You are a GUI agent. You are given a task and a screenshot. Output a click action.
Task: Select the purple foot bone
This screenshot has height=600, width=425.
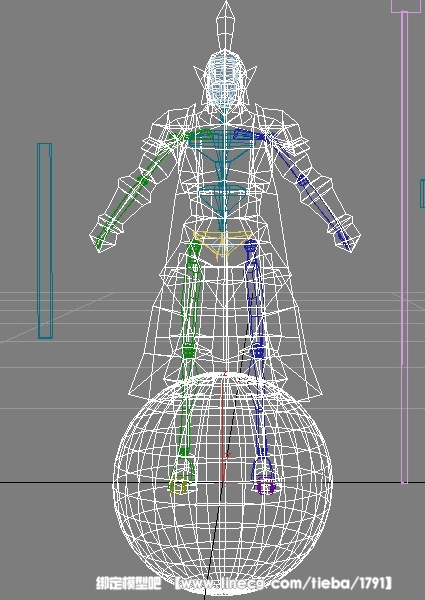tap(265, 487)
